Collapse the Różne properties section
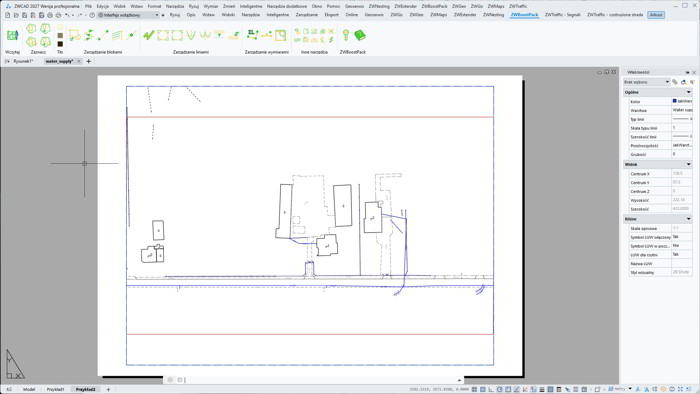The image size is (700, 394). click(688, 219)
